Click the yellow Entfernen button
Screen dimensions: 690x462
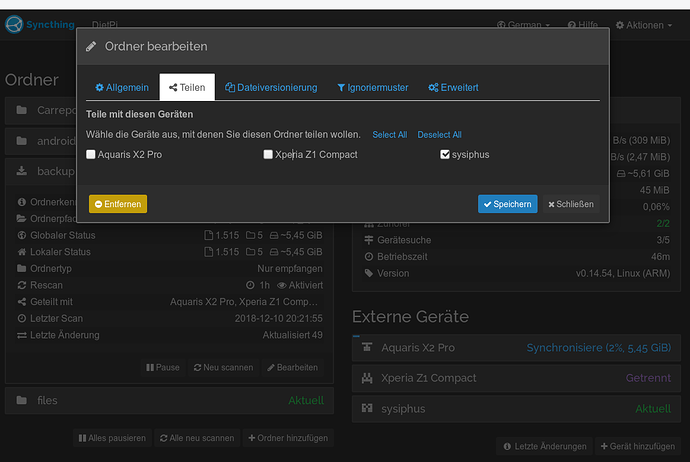tap(118, 204)
